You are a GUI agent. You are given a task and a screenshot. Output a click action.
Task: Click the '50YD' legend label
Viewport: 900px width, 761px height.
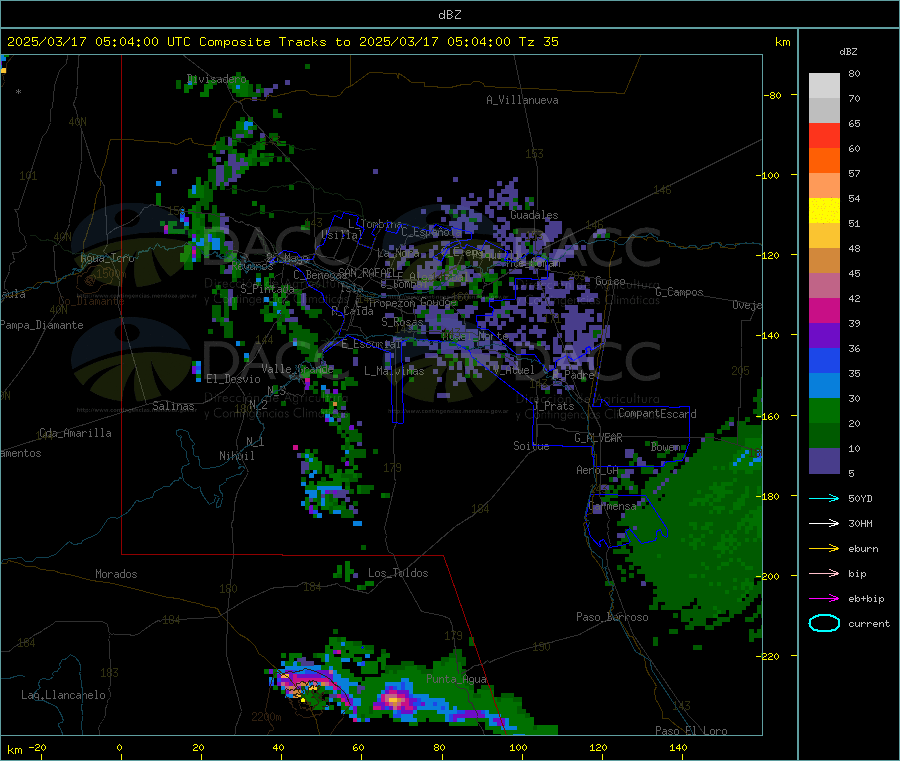[860, 498]
